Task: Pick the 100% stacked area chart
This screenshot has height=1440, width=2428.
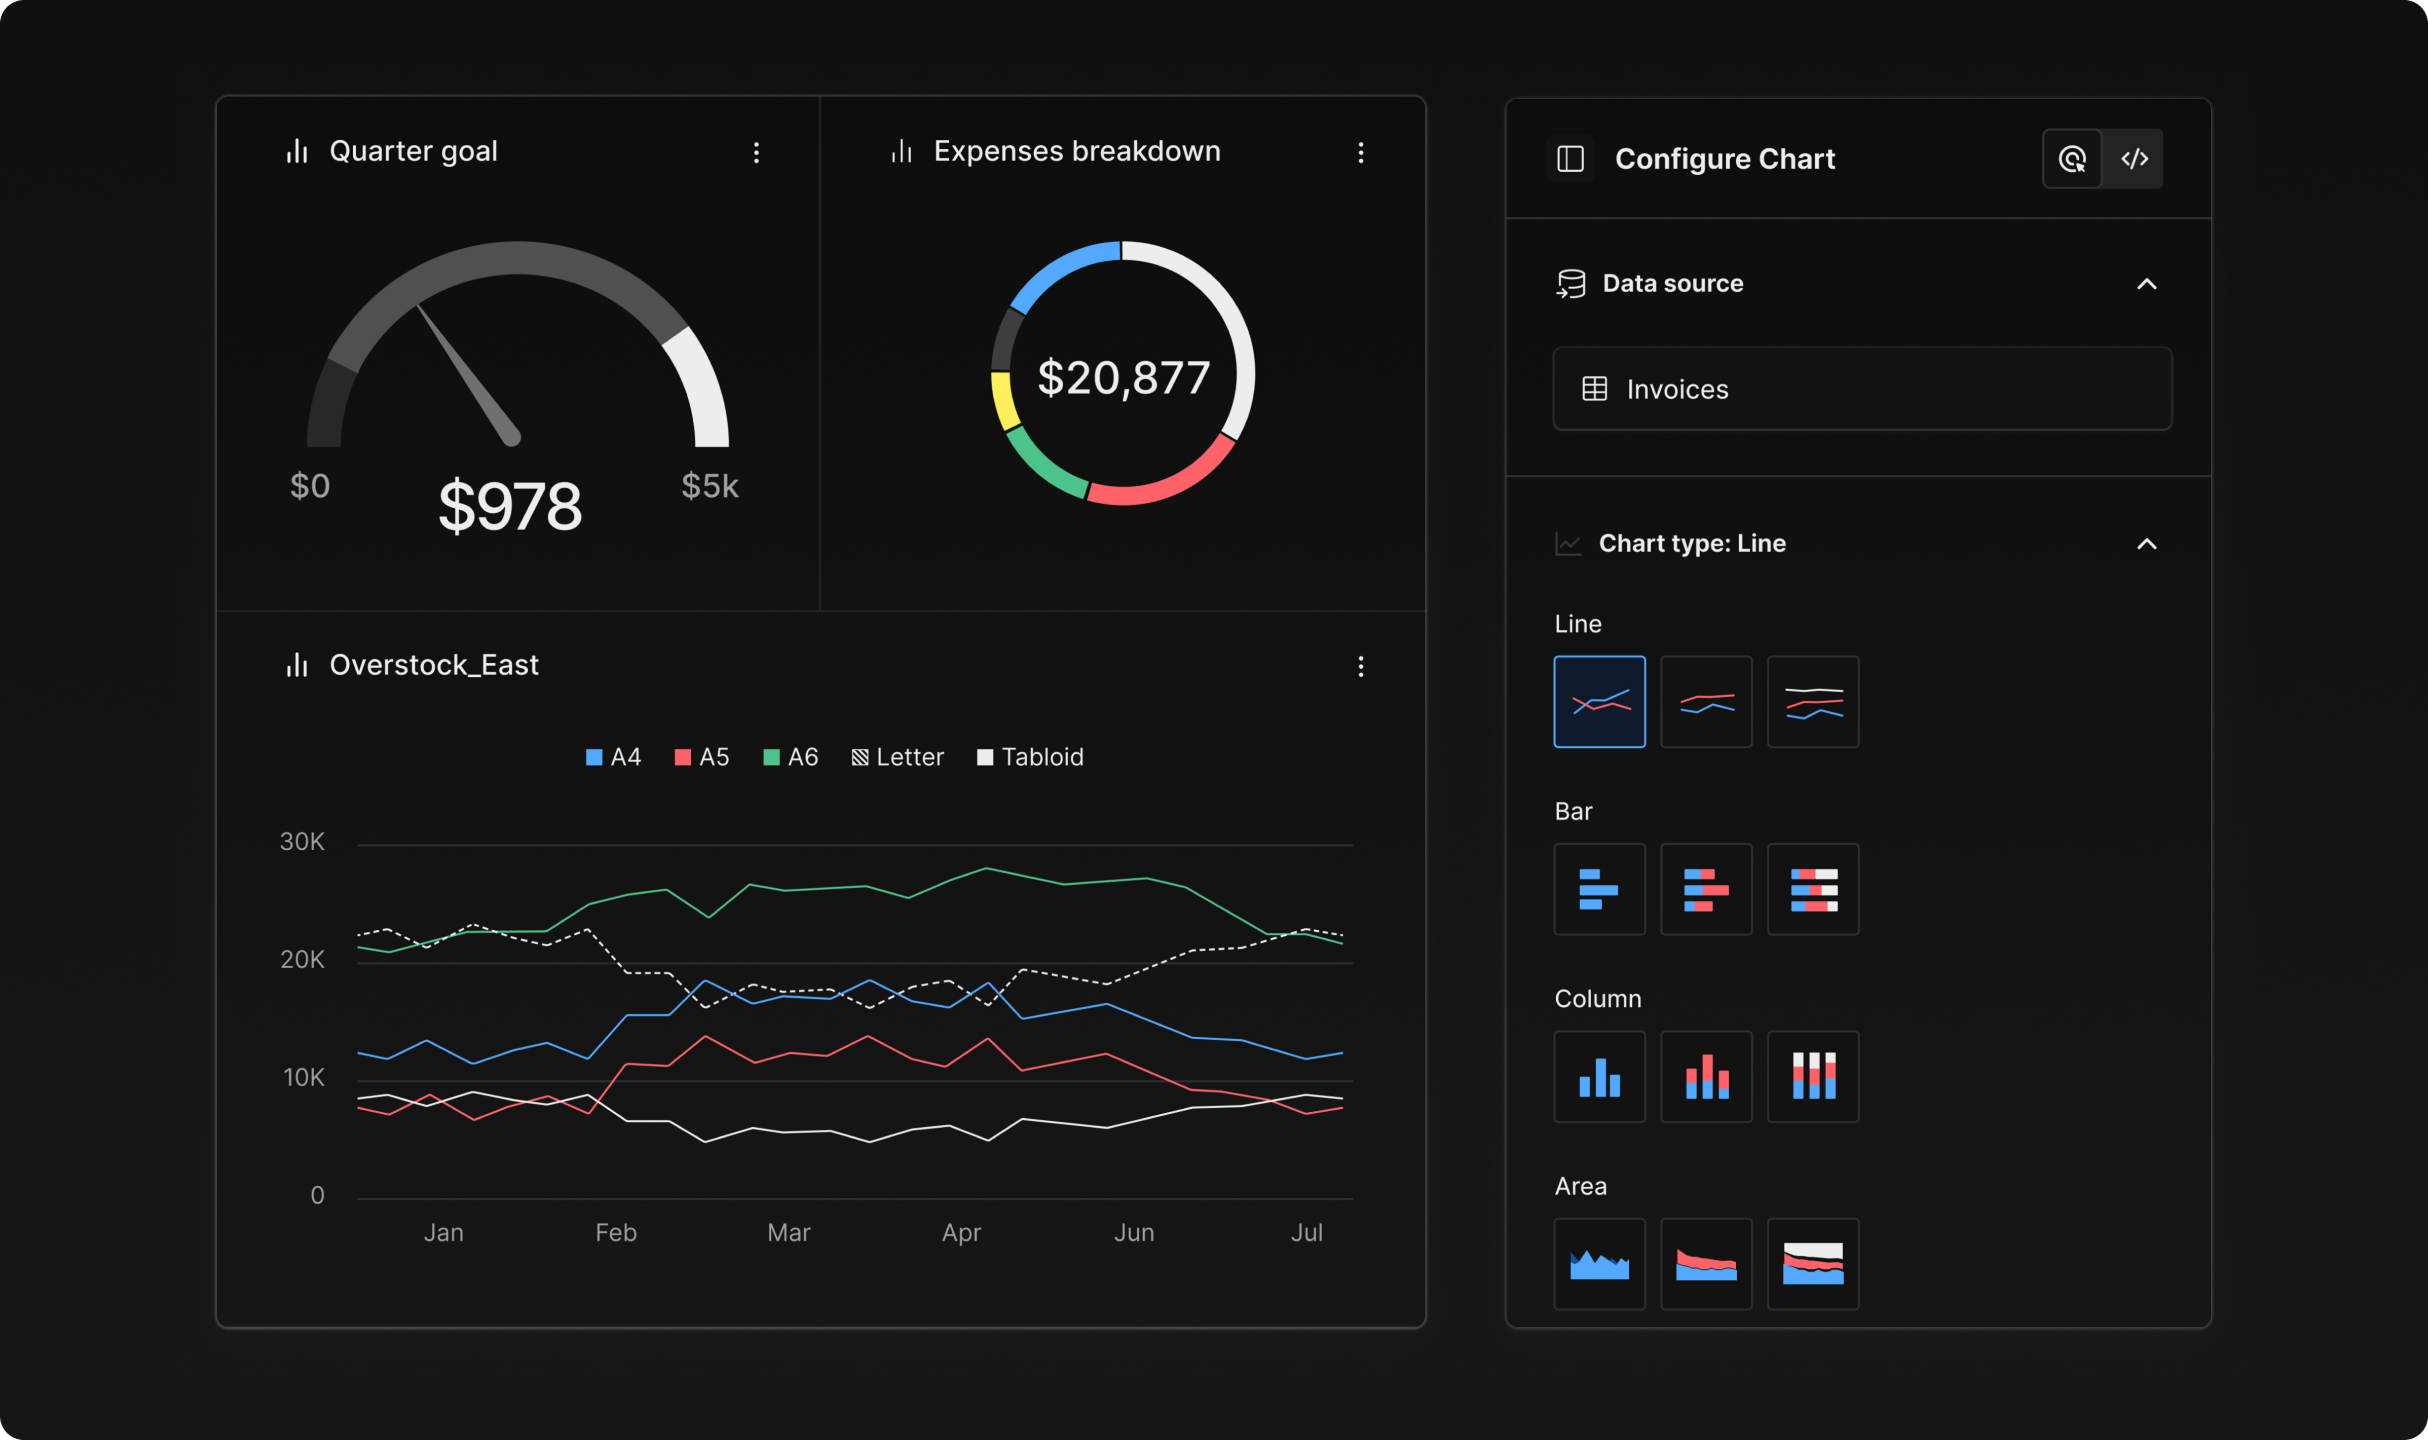Action: 1812,1264
